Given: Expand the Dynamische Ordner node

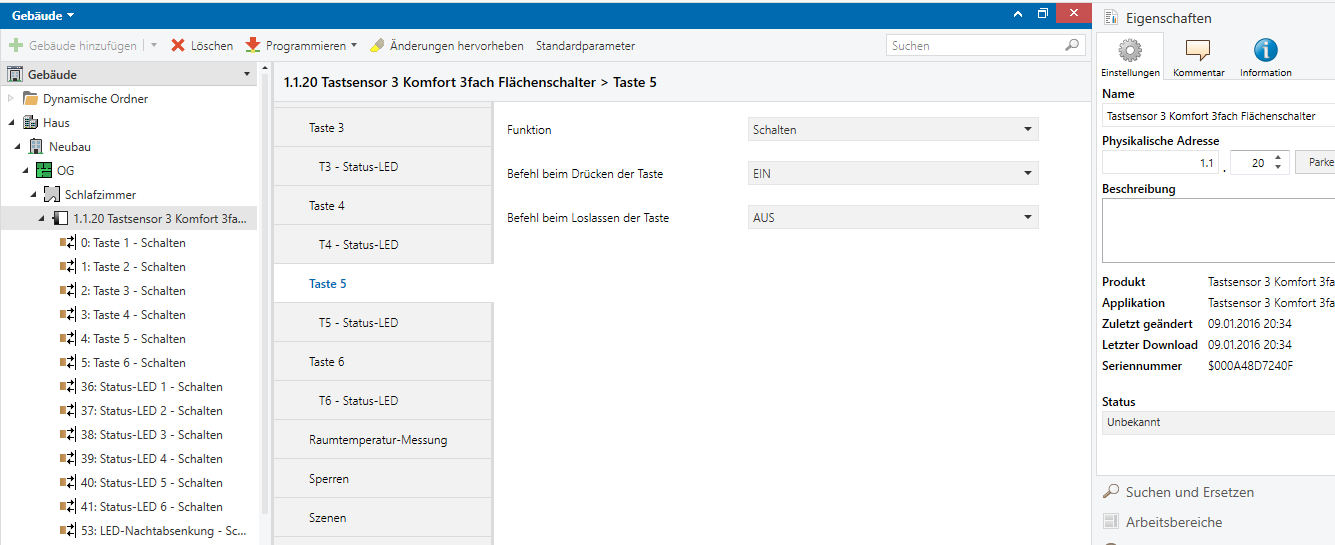Looking at the screenshot, I should (12, 99).
